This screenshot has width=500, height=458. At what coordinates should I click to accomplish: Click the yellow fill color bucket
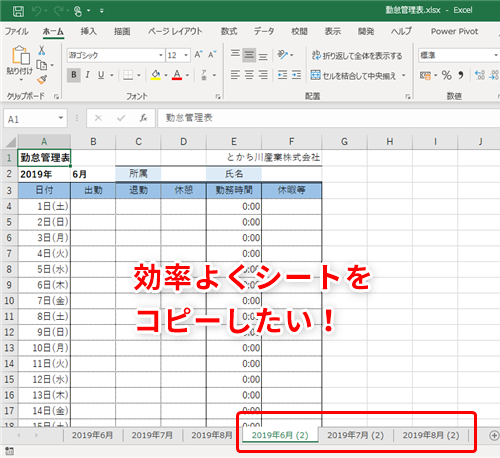point(155,75)
